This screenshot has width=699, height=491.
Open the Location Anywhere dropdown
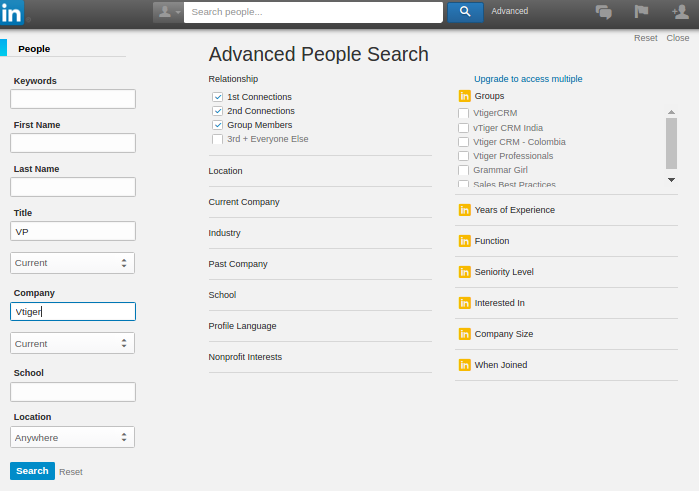tap(72, 437)
